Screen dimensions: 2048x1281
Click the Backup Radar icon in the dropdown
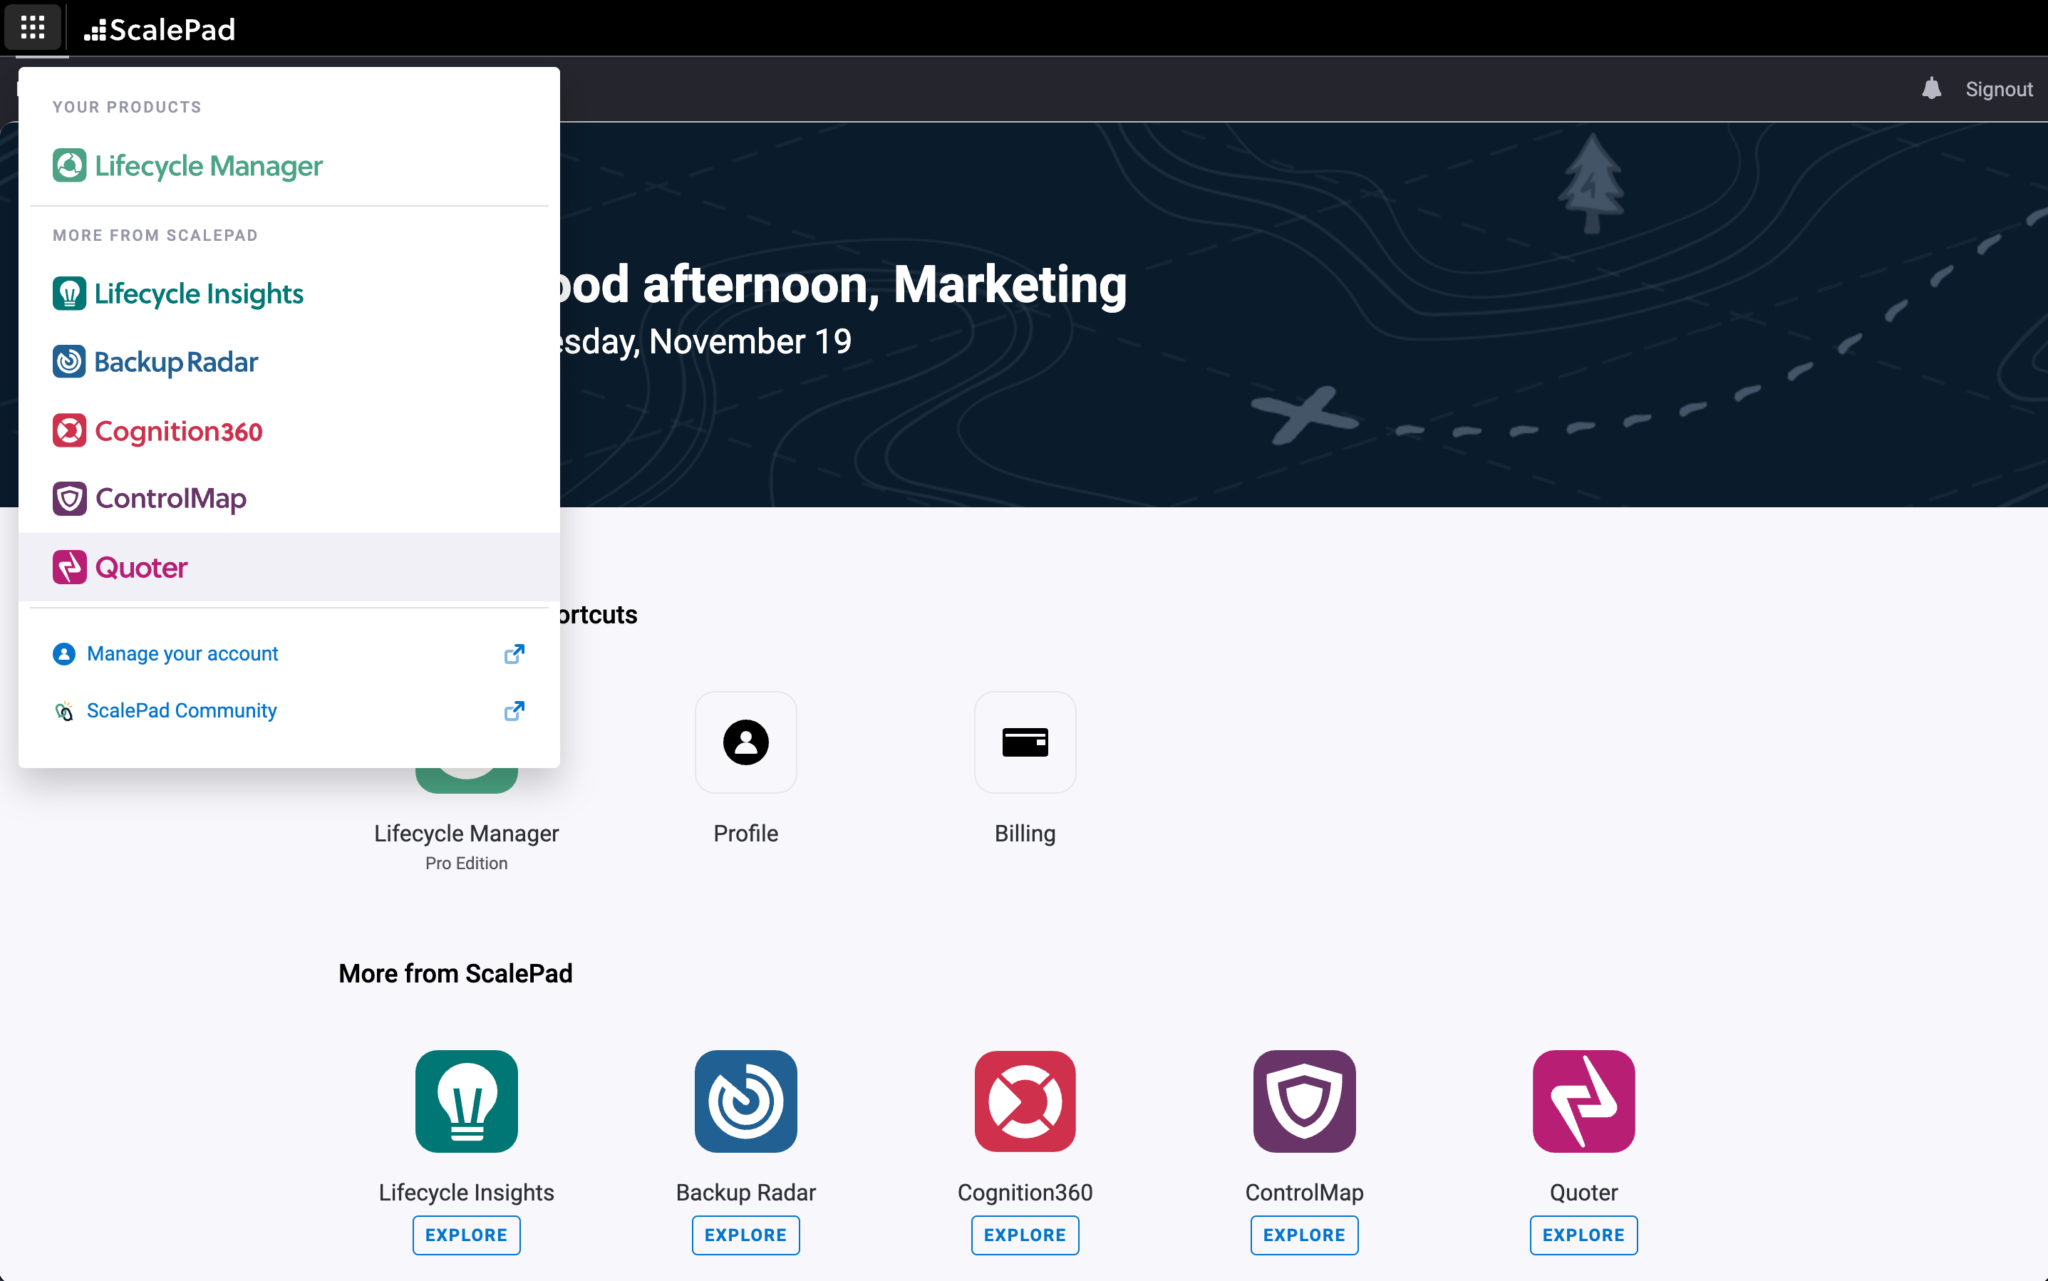coord(69,361)
